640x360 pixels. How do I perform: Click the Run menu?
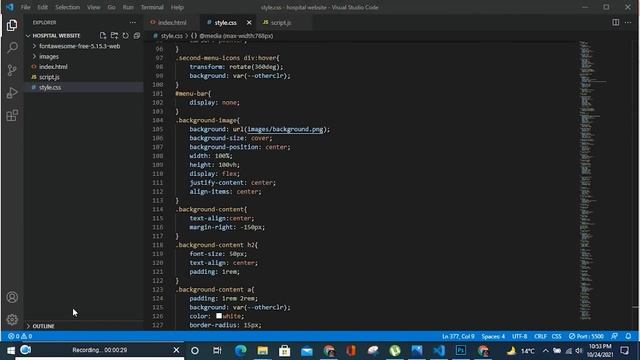128,7
